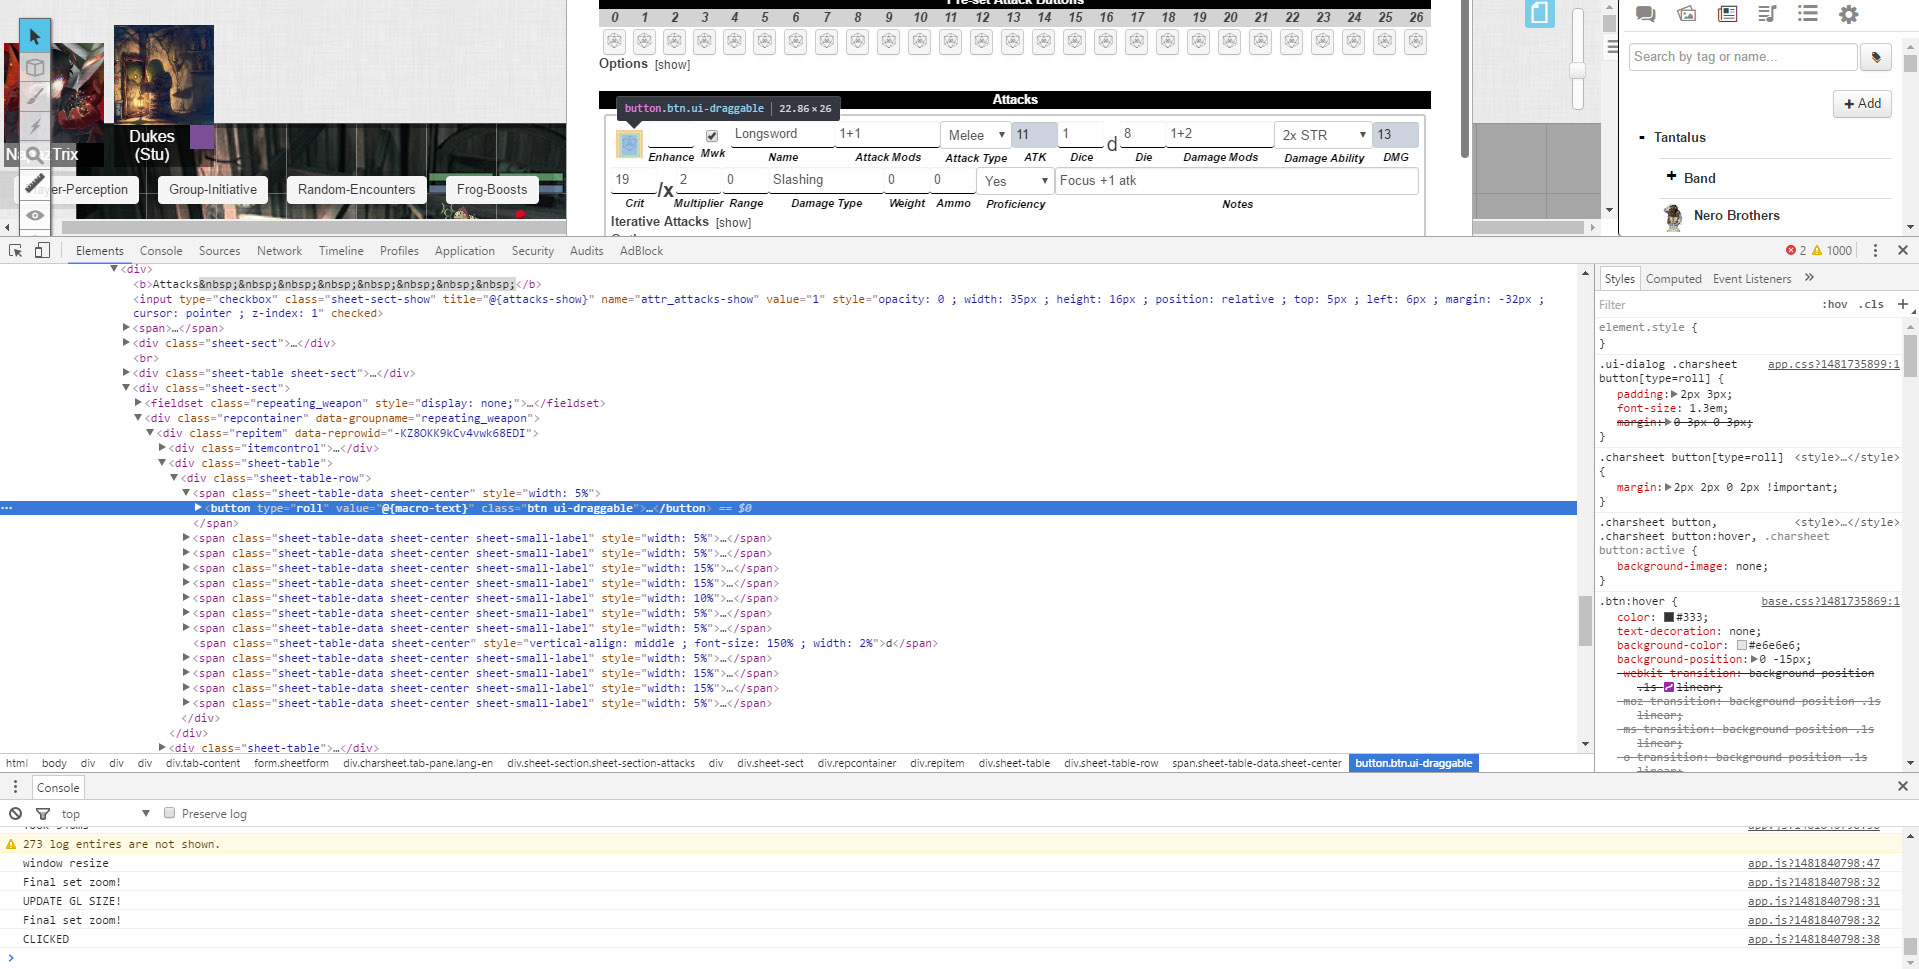Switch to the Console DevTools tab
Image resolution: width=1919 pixels, height=969 pixels.
tap(161, 251)
